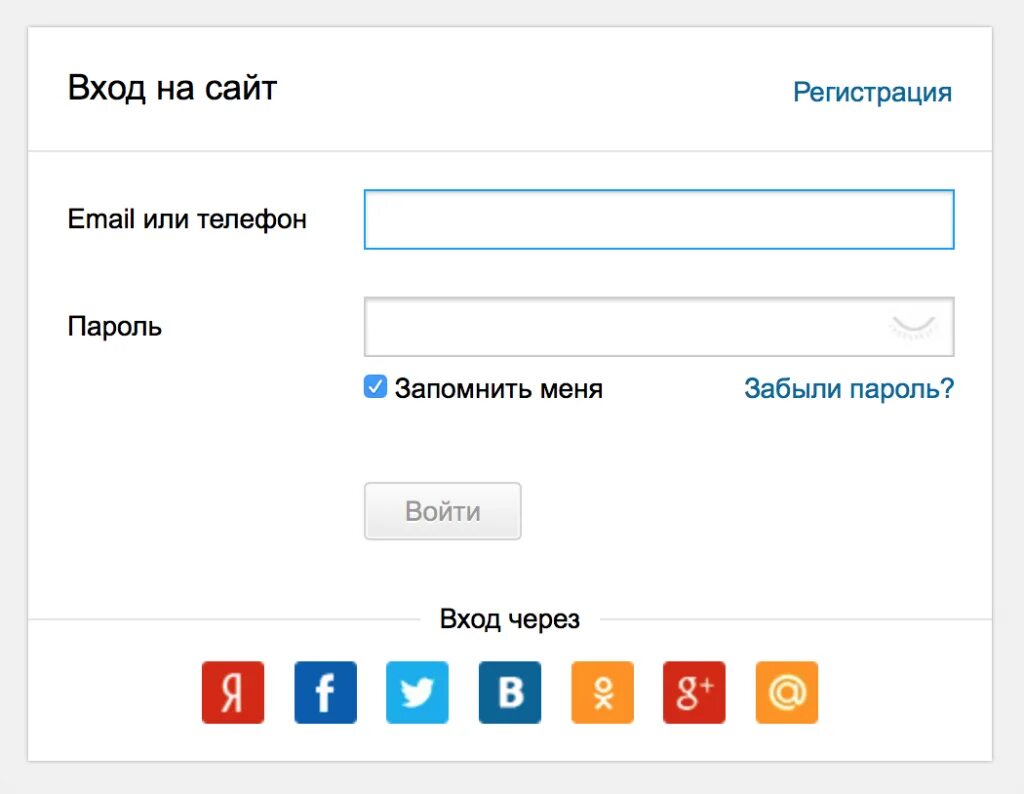Click the "Вход через" section caption
1024x794 pixels.
(x=509, y=619)
